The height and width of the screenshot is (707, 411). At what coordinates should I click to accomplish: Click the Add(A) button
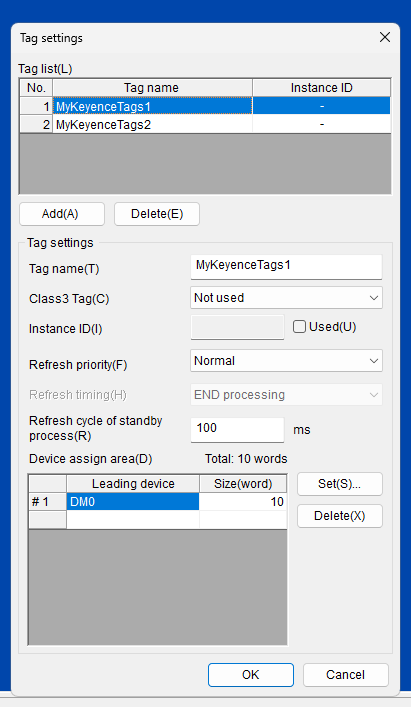[x=62, y=214]
